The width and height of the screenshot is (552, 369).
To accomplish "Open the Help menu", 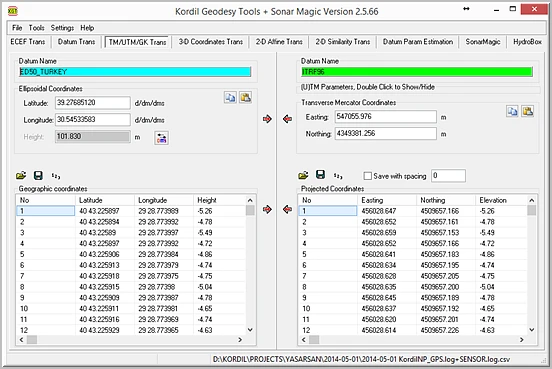I will (87, 28).
